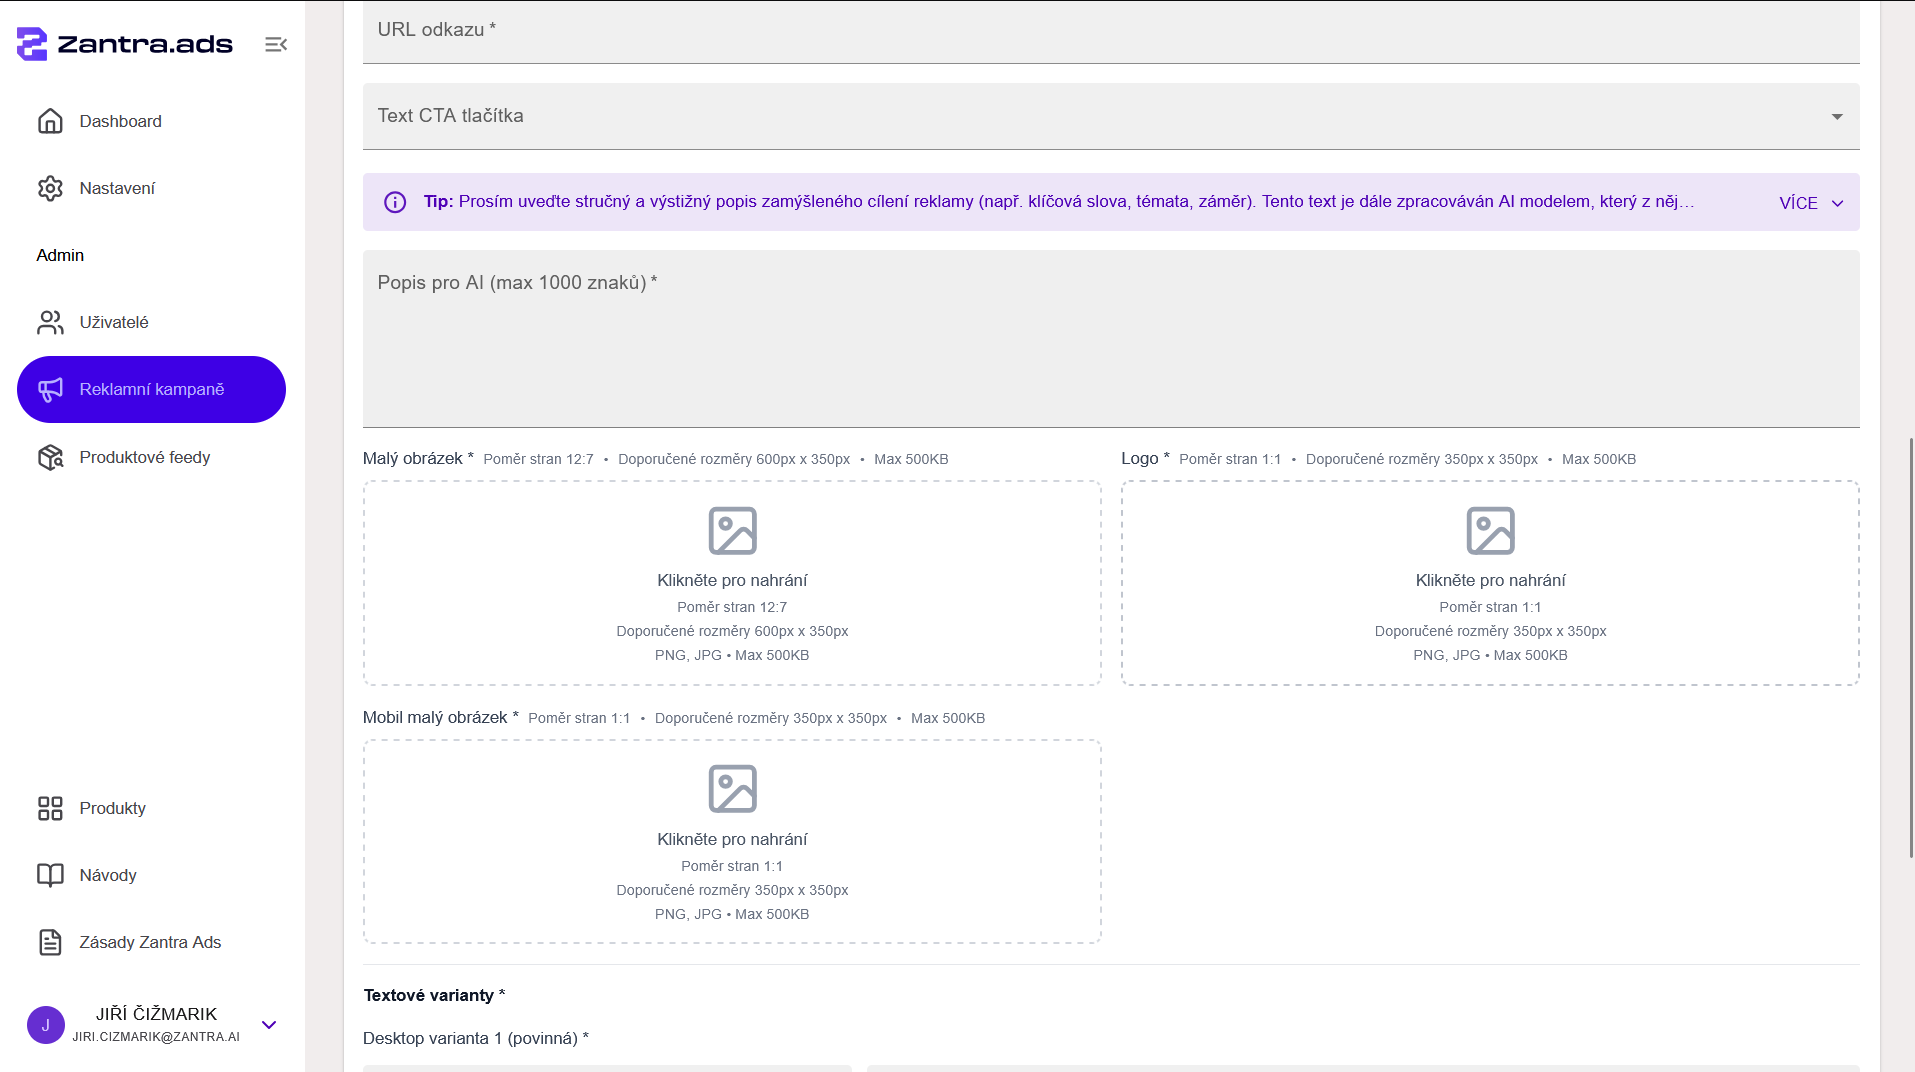Click the info icon in the Tip banner
This screenshot has height=1072, width=1915.
point(395,202)
